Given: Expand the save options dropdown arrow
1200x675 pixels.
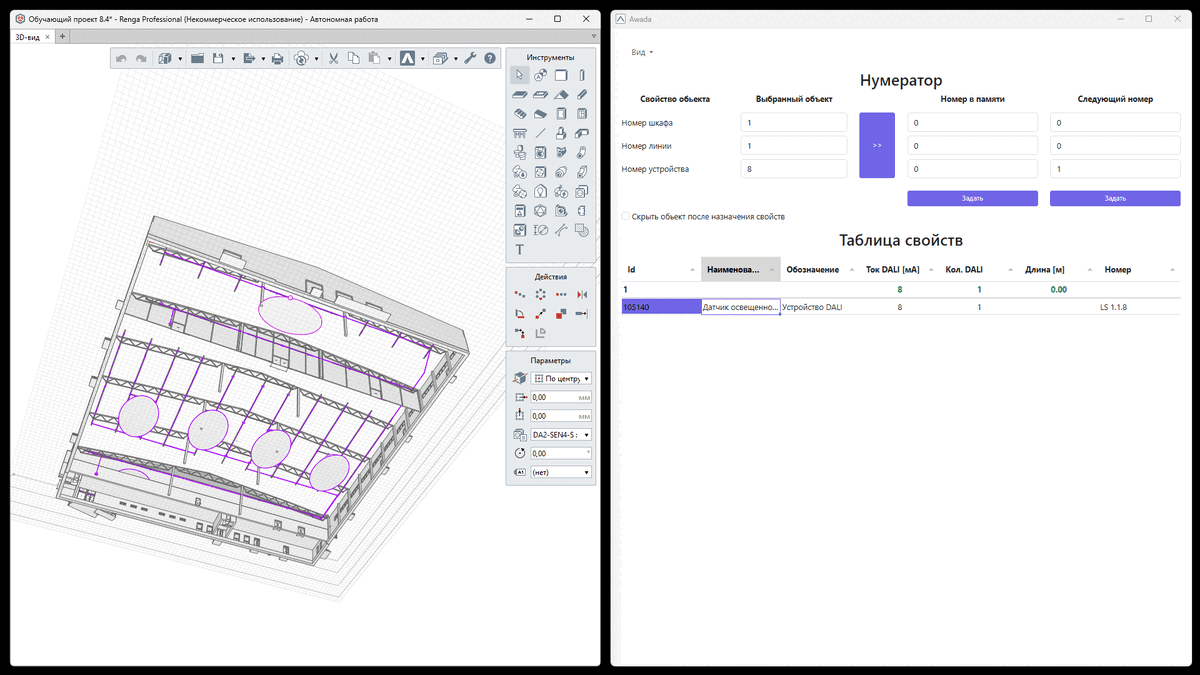Looking at the screenshot, I should point(233,59).
